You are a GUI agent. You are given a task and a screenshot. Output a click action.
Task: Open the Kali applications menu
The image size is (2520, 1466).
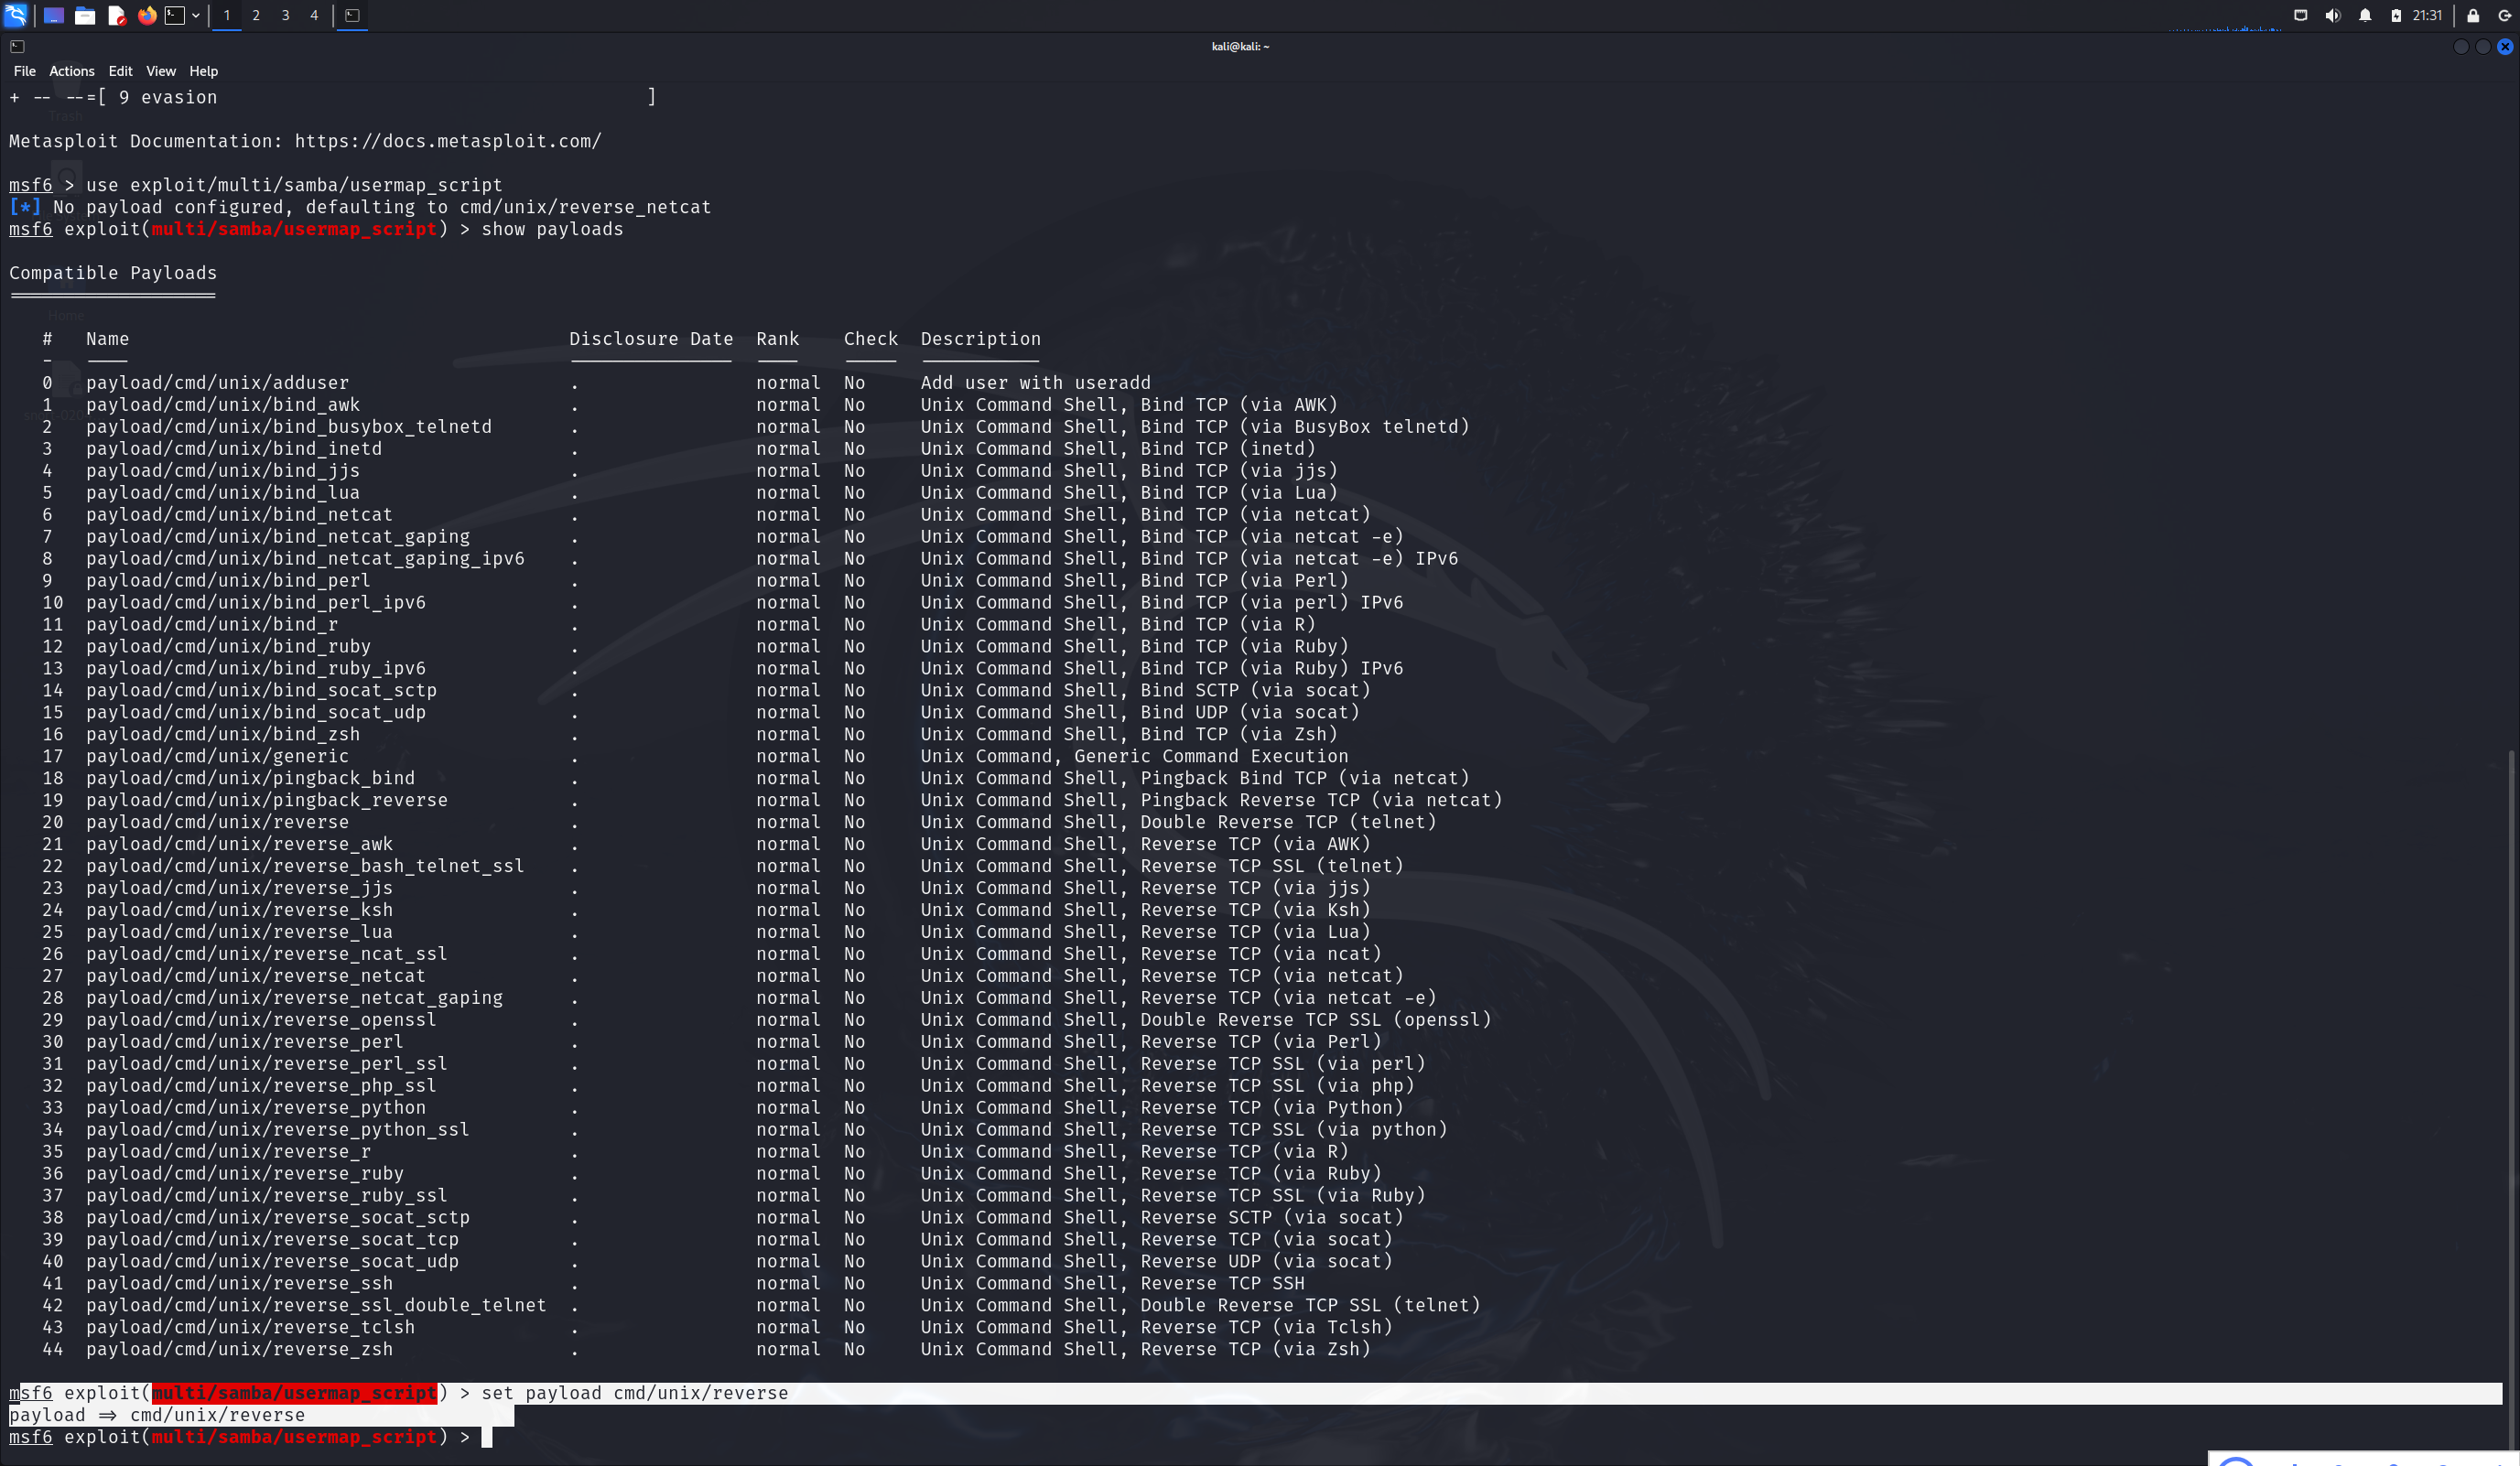tap(16, 15)
